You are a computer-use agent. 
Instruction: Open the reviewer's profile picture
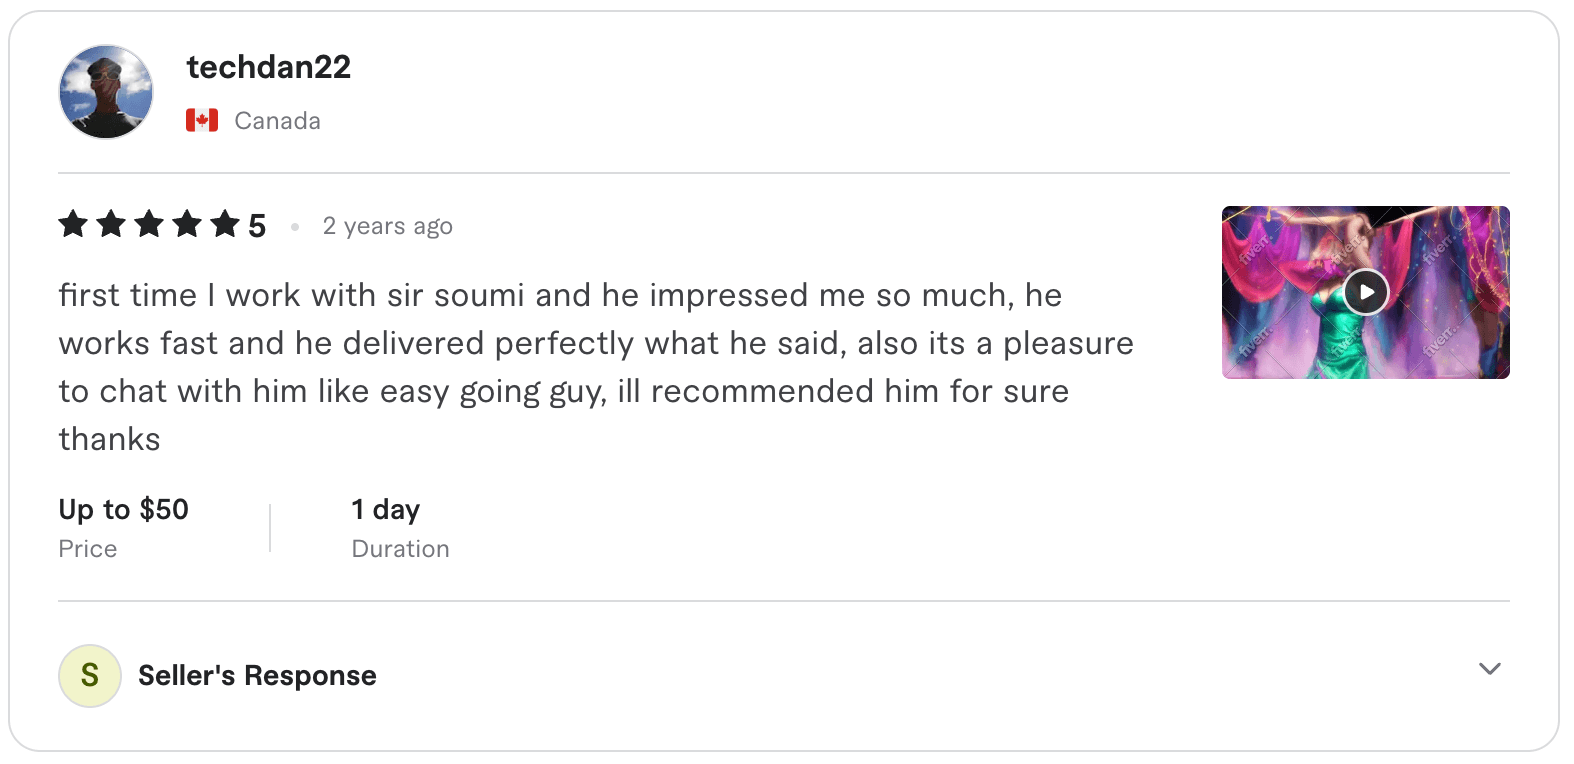coord(105,91)
